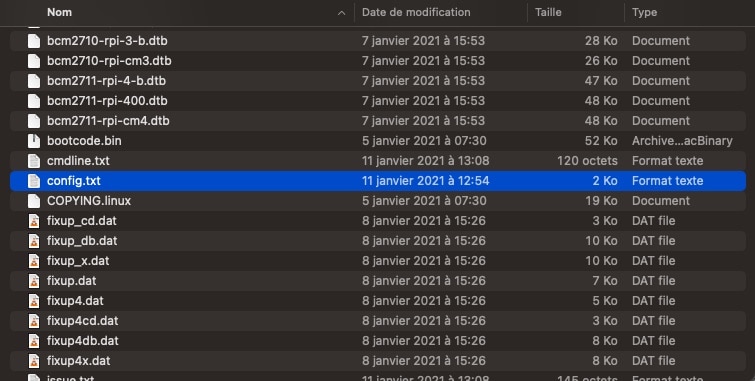Screen dimensions: 755x381
Task: Click date '11 janvier 2021 à 12:54'
Action: (x=426, y=181)
